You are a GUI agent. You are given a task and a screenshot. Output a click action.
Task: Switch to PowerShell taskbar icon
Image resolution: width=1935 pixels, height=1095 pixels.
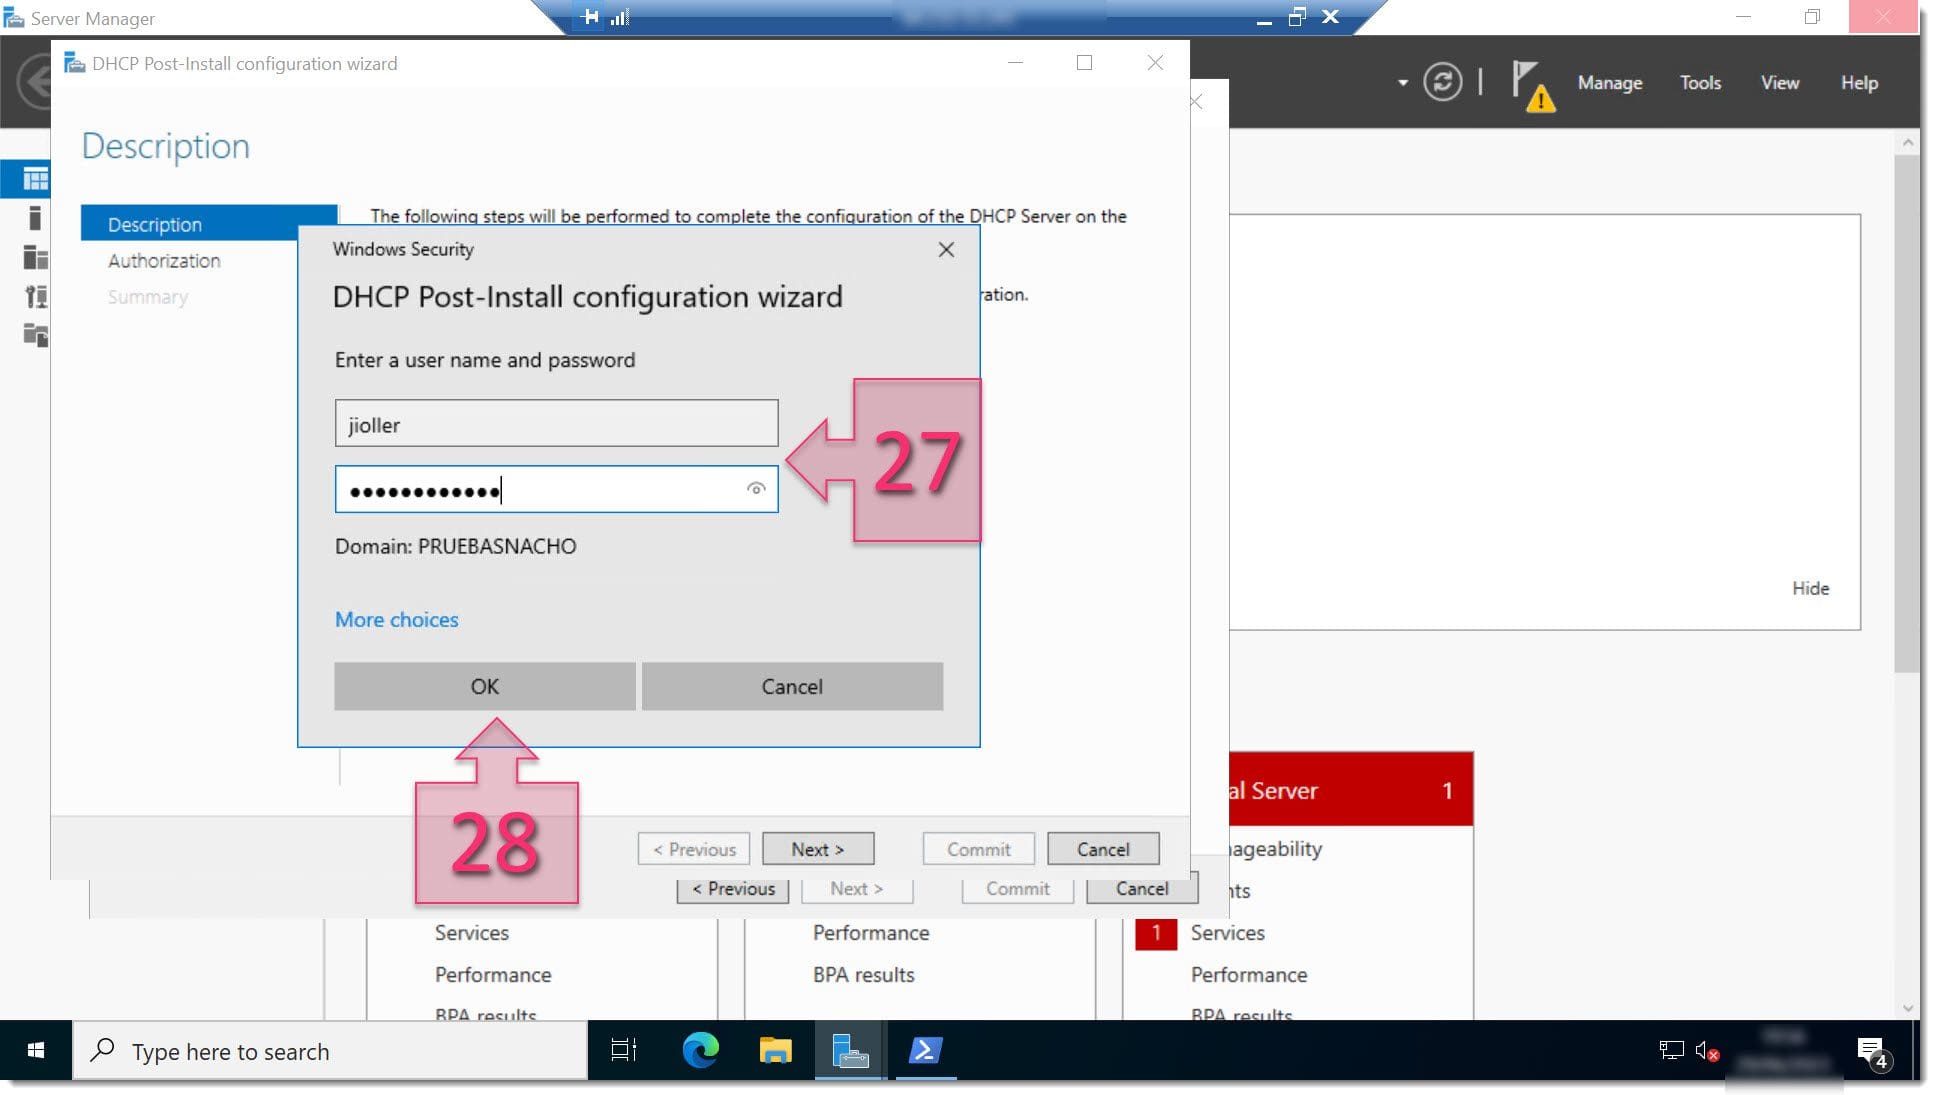(x=925, y=1050)
